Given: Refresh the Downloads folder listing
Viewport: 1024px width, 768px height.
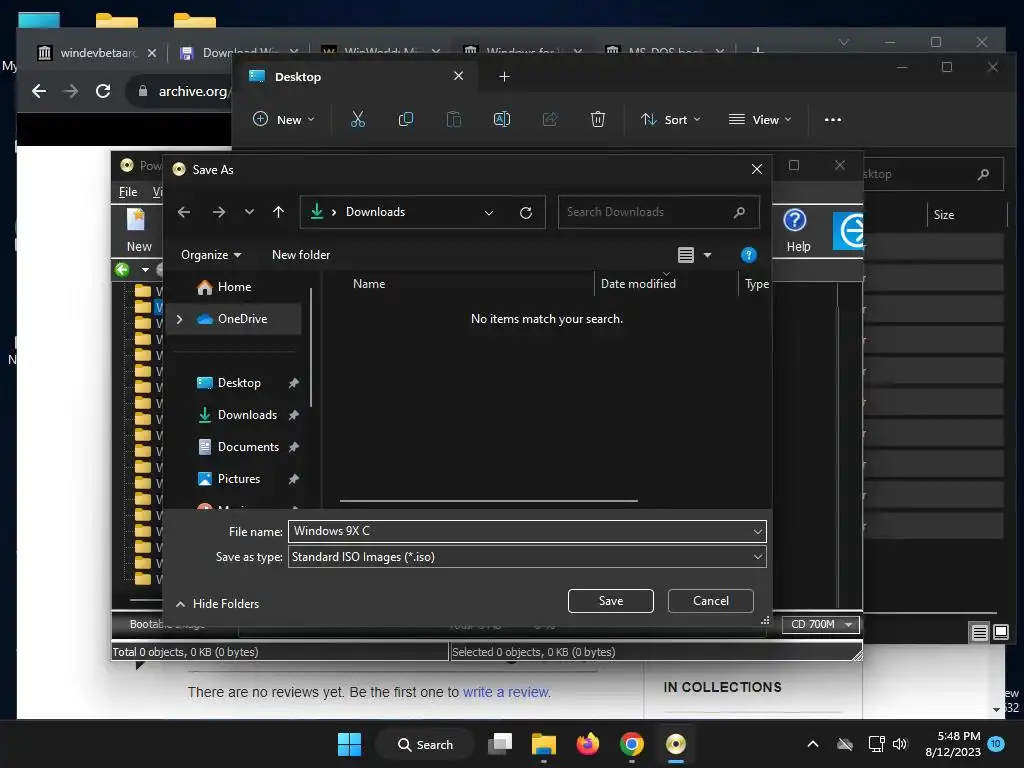Looking at the screenshot, I should pos(526,212).
